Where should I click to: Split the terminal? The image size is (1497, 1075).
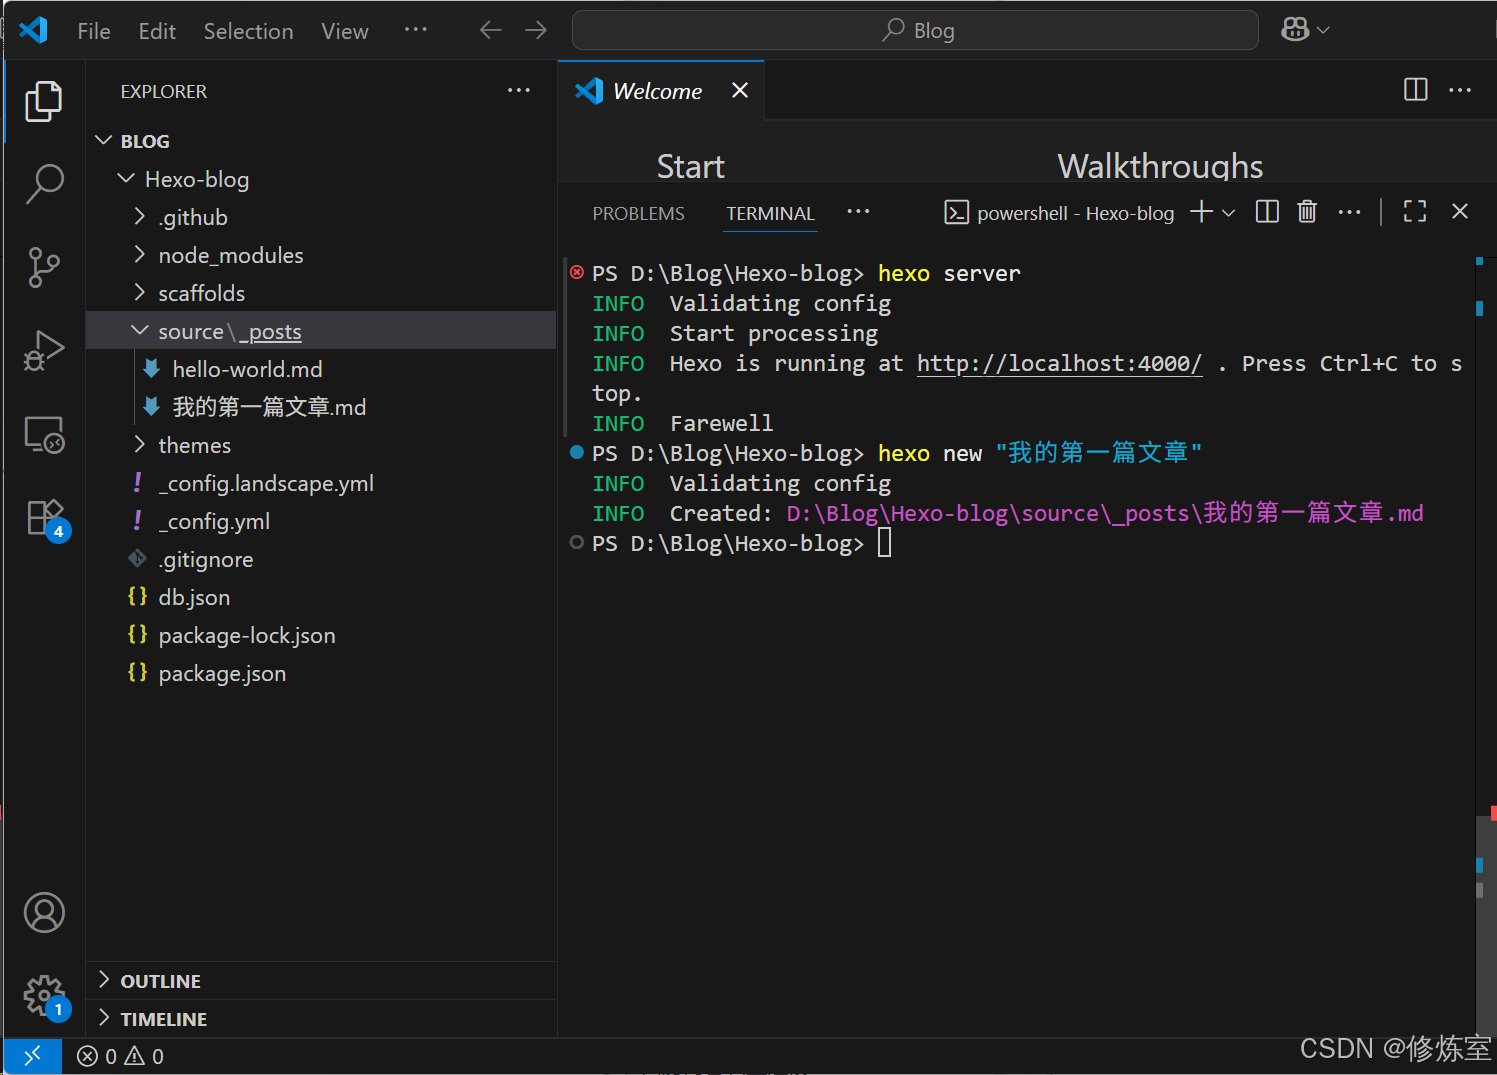click(x=1267, y=212)
